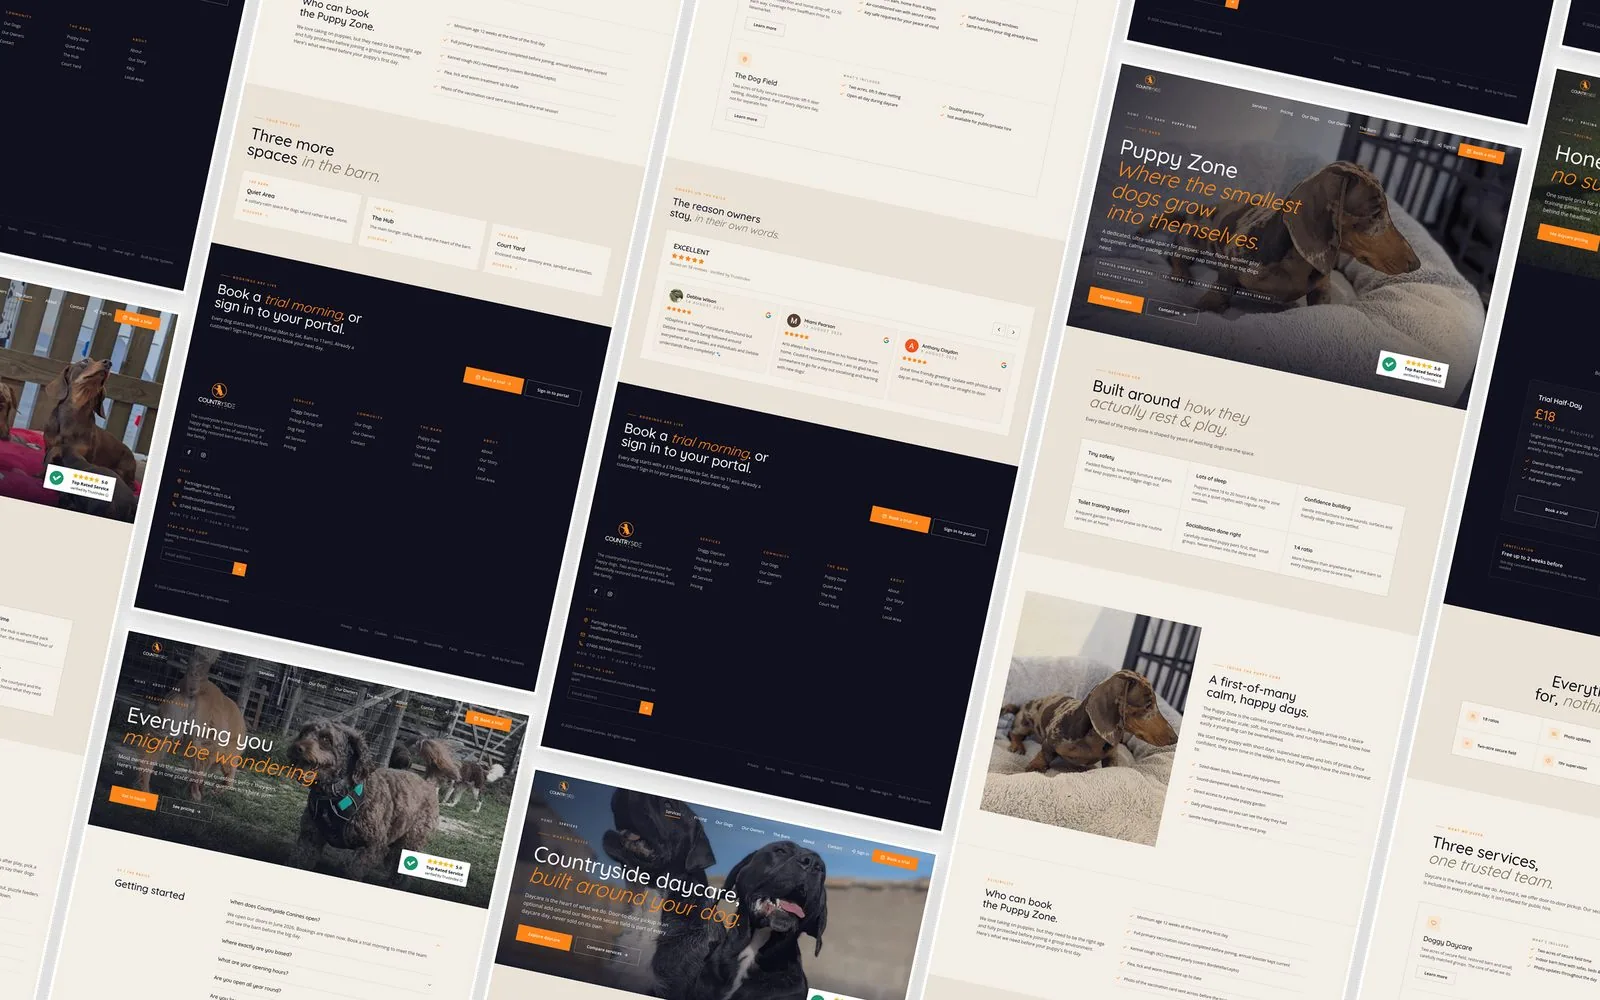1600x1000 pixels.
Task: Click Instagram icon in reviews page footer
Action: pyautogui.click(x=610, y=594)
